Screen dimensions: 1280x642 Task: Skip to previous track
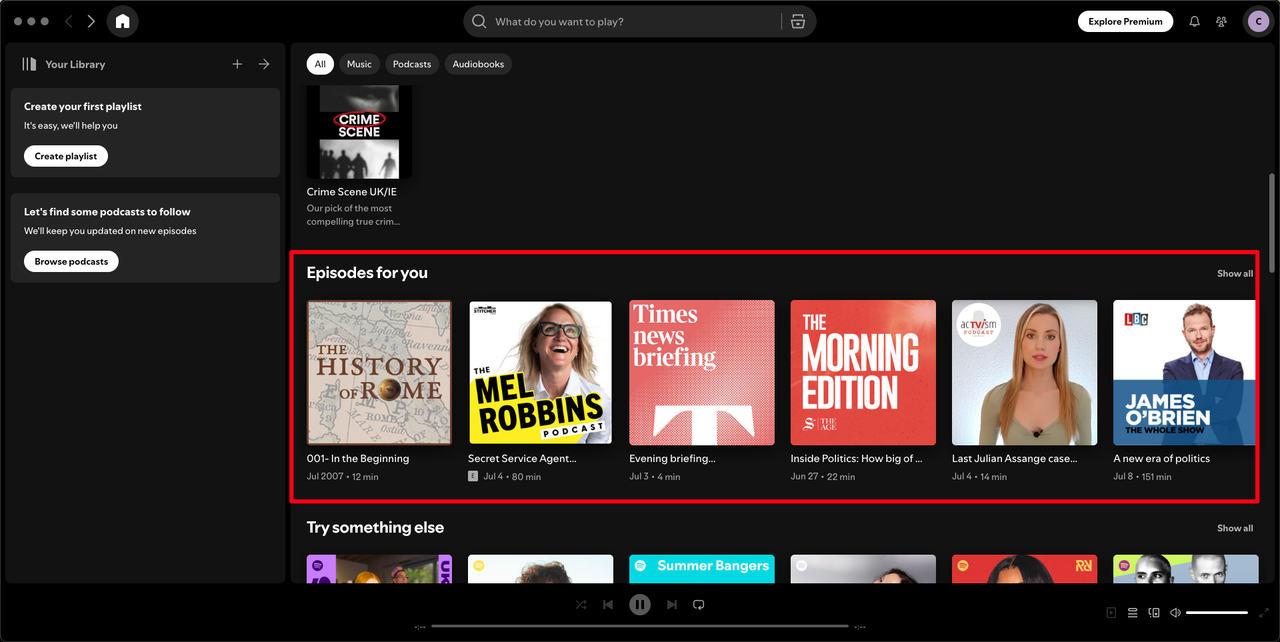point(608,604)
